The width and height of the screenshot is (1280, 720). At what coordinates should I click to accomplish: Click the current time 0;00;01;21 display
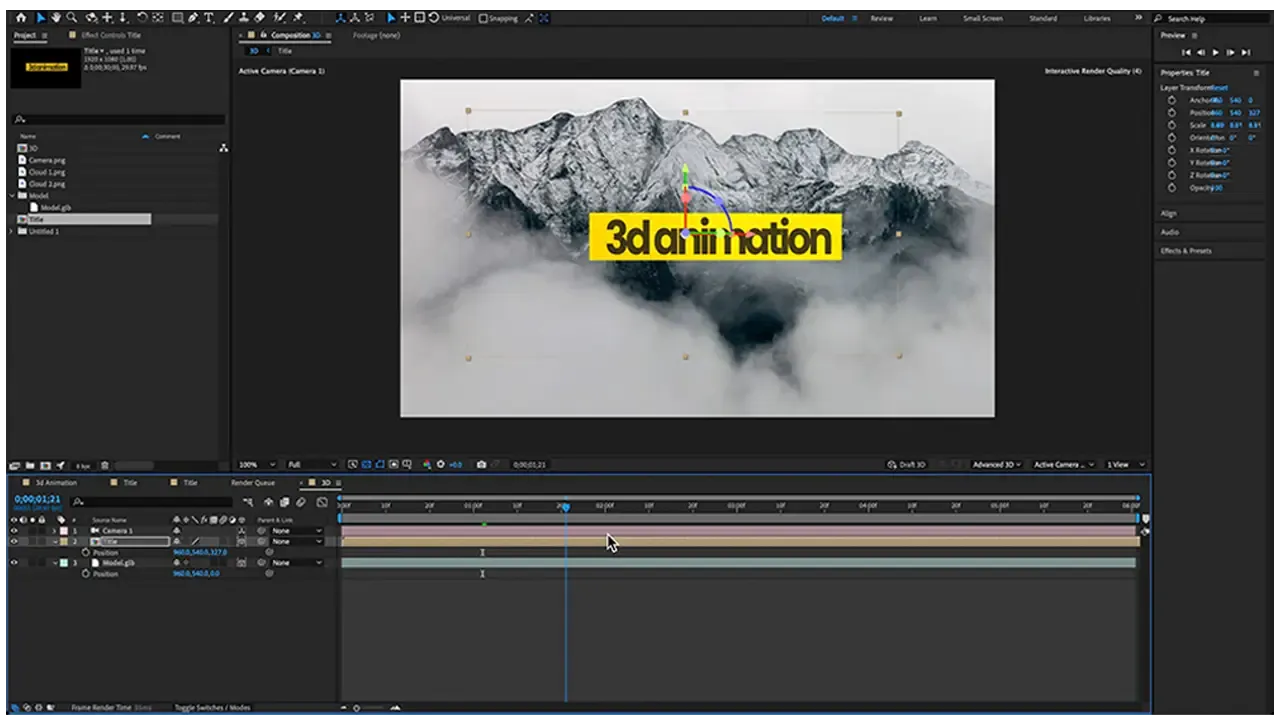point(38,498)
